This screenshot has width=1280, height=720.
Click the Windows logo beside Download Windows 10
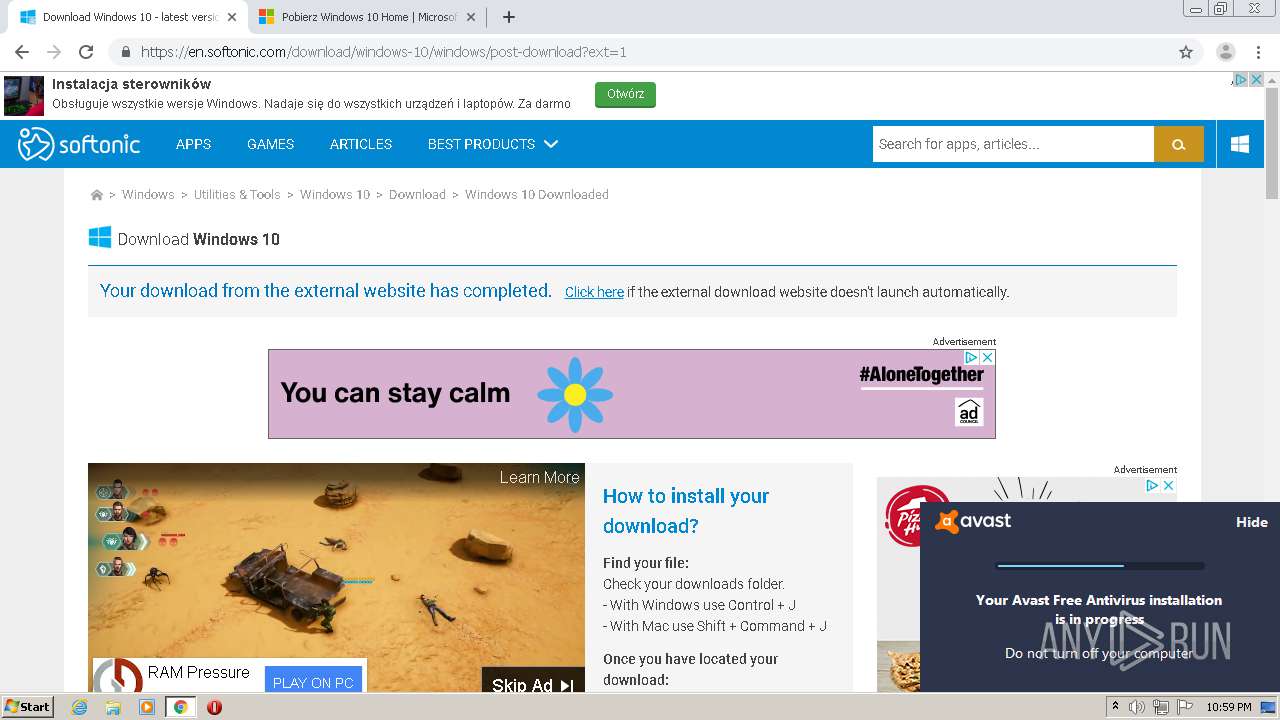point(100,238)
